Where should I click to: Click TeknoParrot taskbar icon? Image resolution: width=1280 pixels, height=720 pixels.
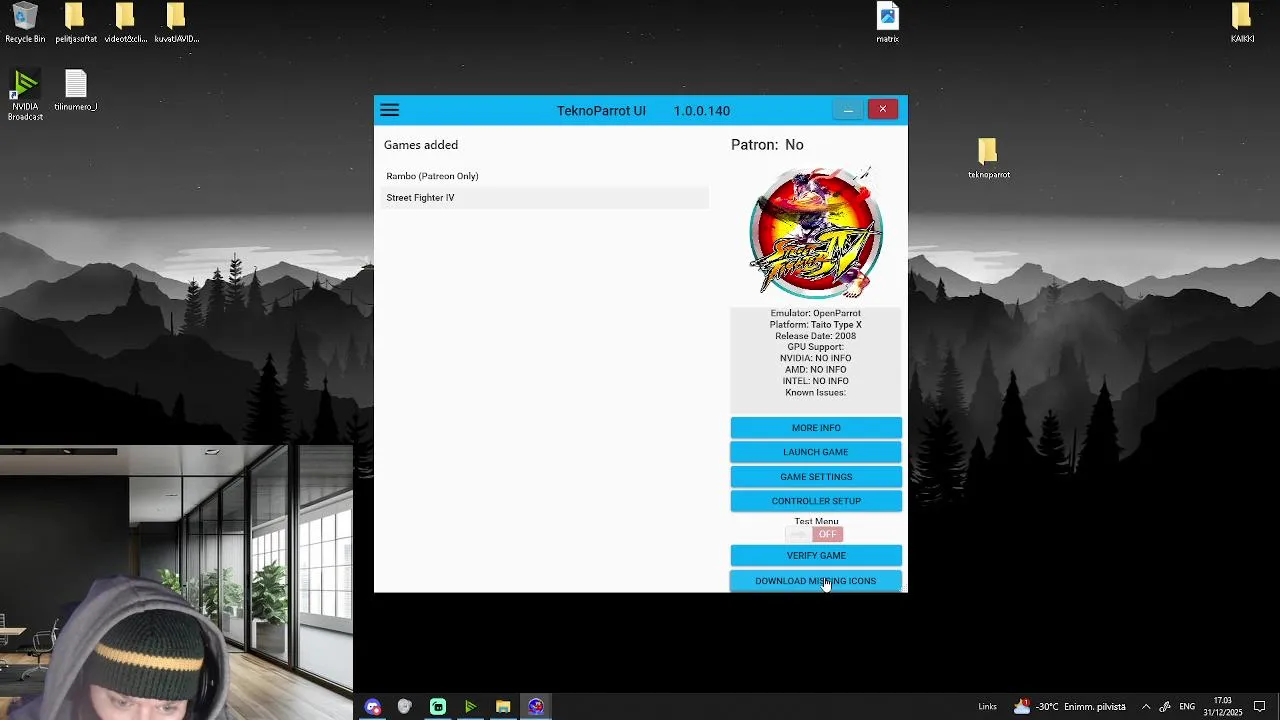(536, 707)
